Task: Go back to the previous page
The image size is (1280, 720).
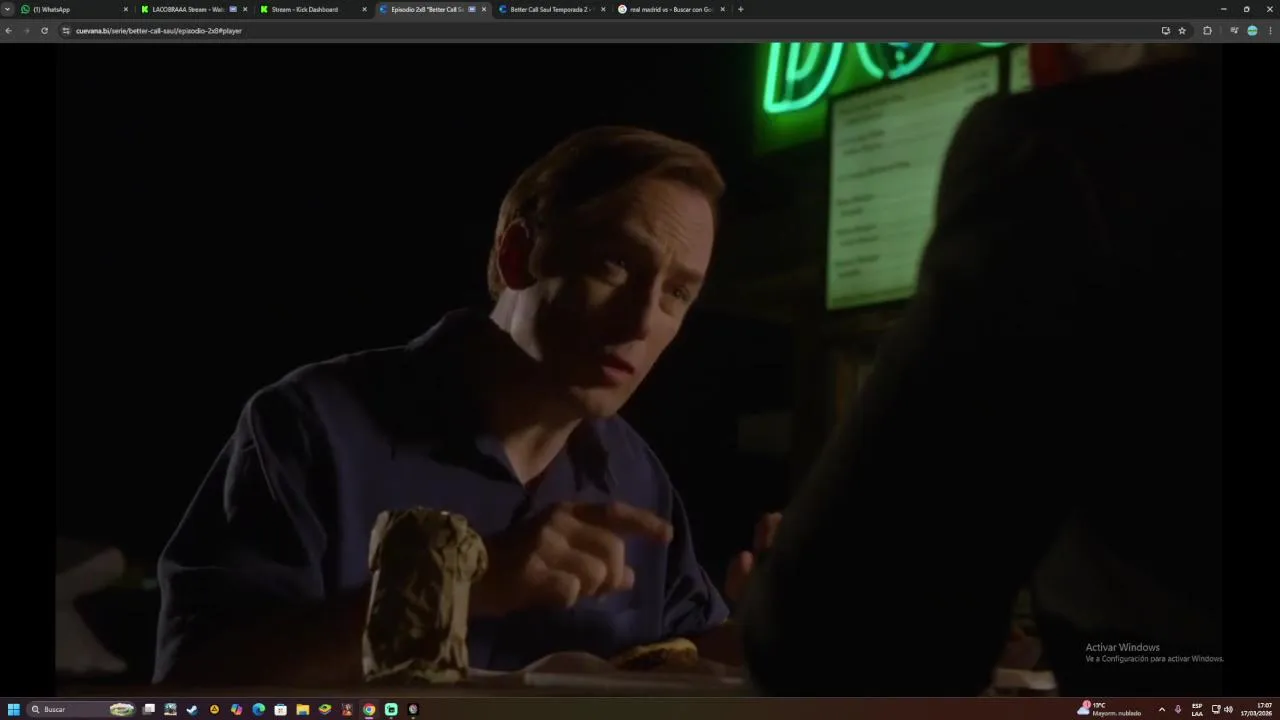Action: click(8, 31)
